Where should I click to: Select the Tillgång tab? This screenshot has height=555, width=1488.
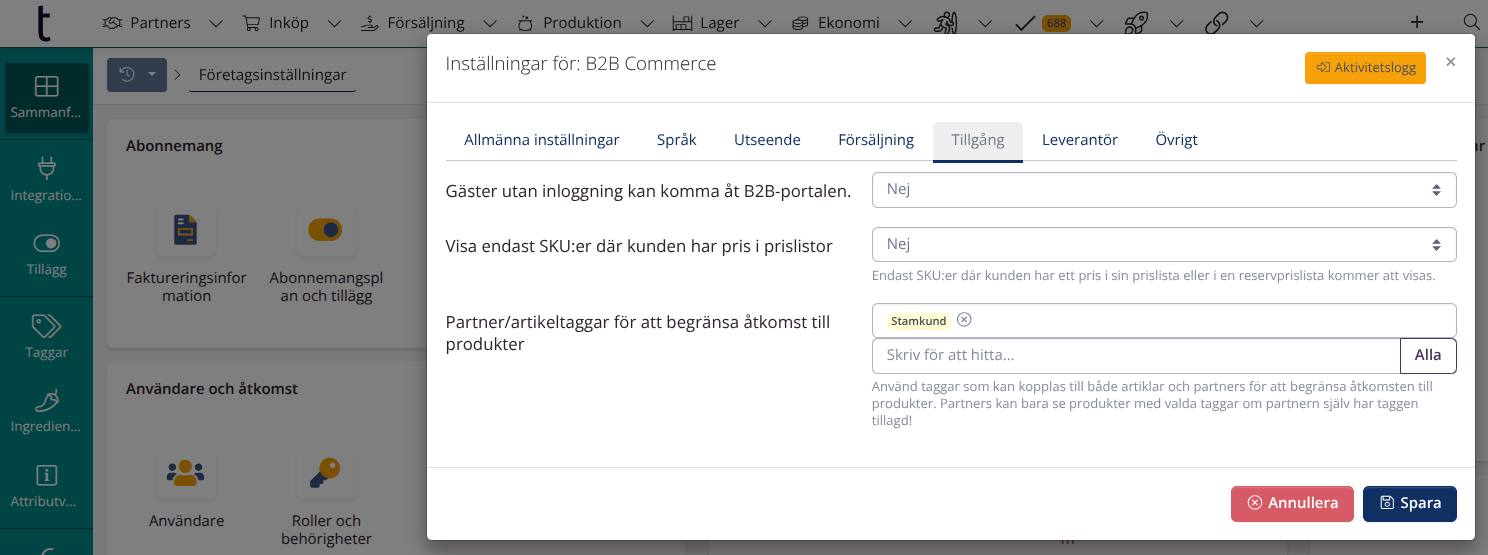[x=978, y=140]
